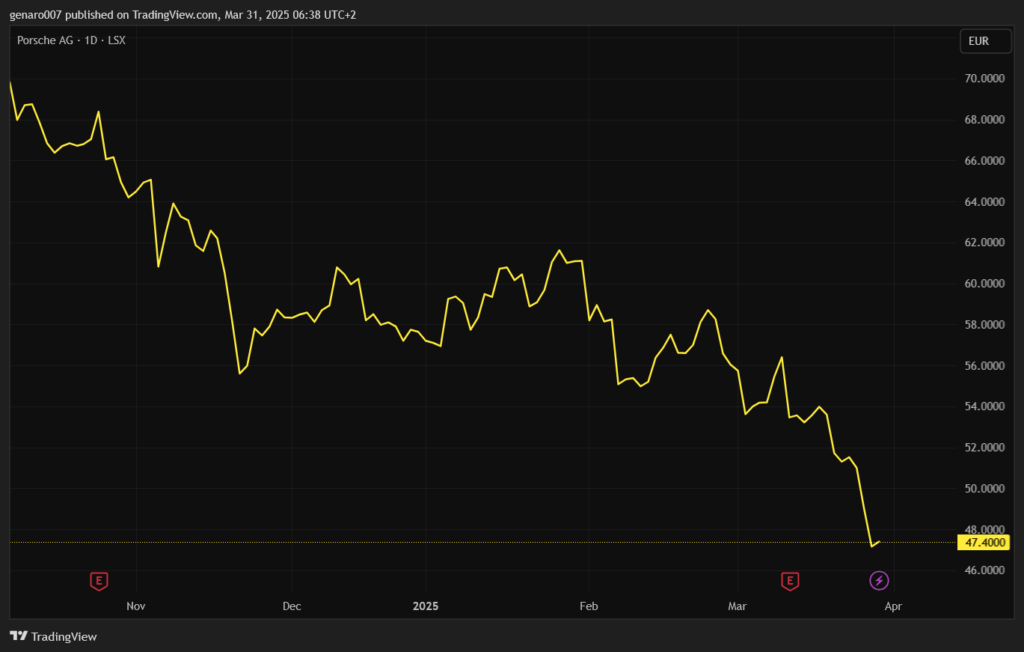This screenshot has width=1024, height=652.
Task: Click the 46.0000 price axis label
Action: (985, 571)
